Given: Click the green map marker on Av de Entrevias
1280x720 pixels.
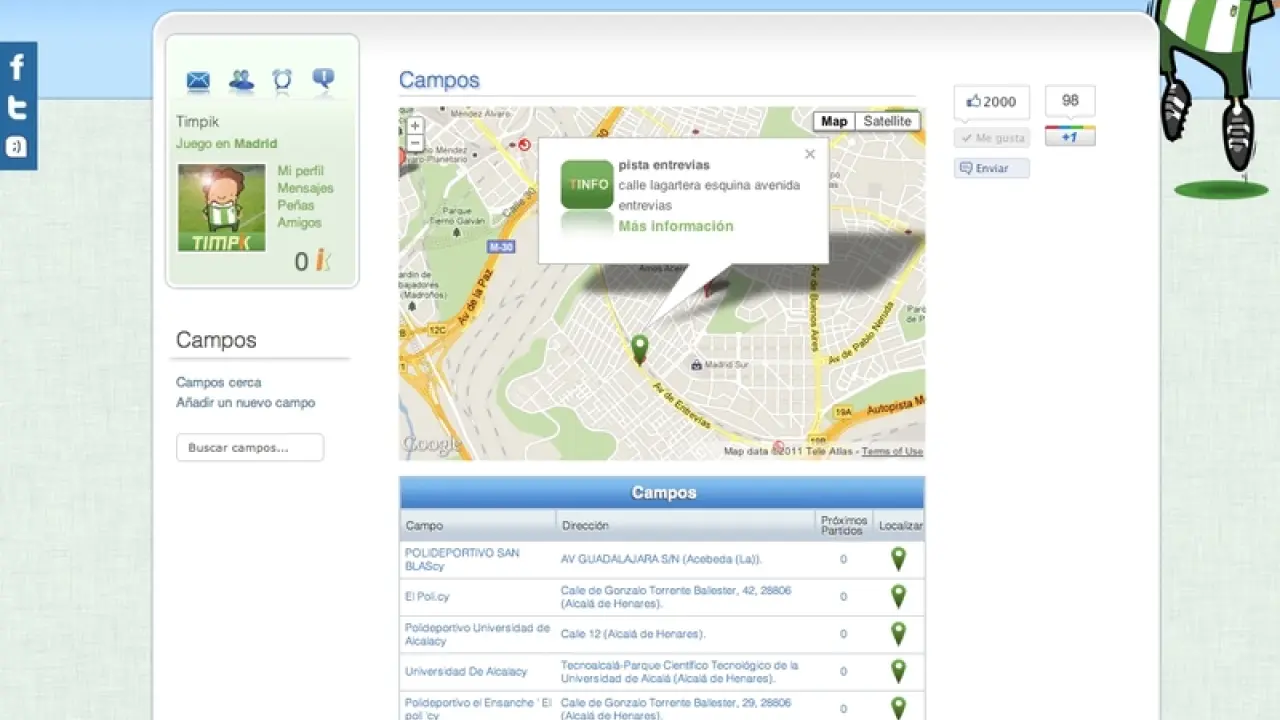Looking at the screenshot, I should pyautogui.click(x=640, y=349).
